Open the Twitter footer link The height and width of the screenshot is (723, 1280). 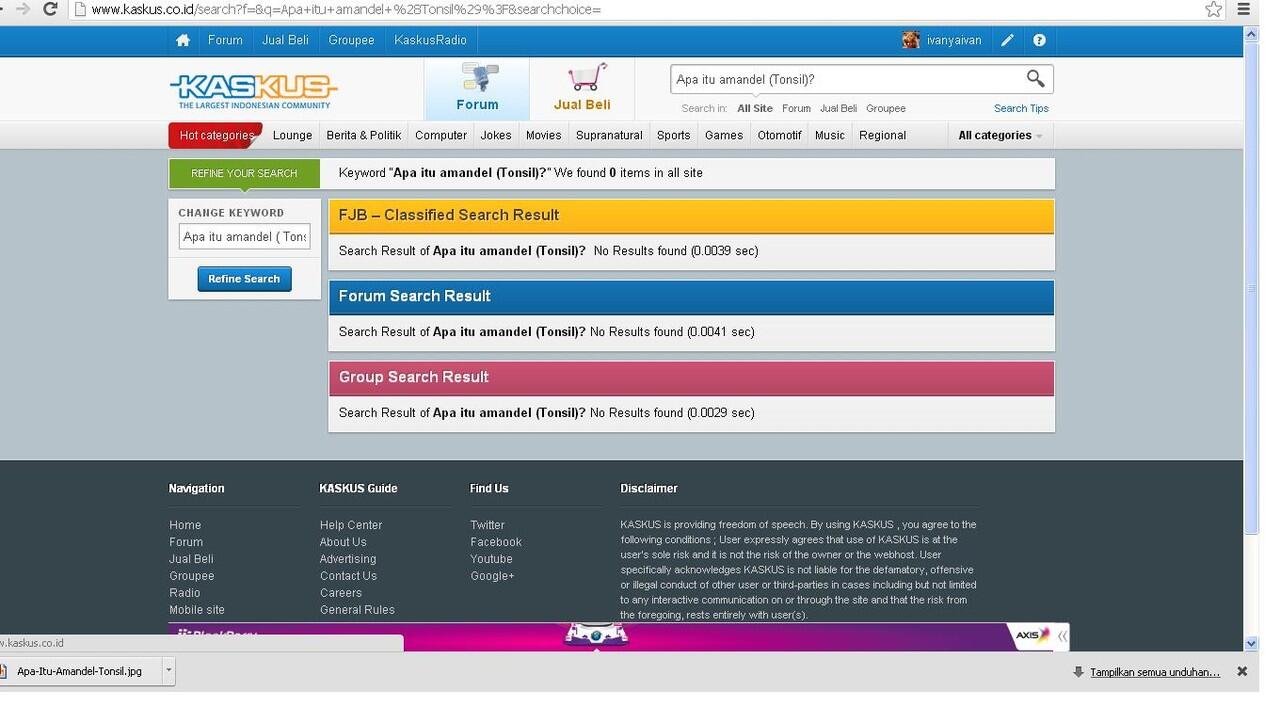[488, 525]
